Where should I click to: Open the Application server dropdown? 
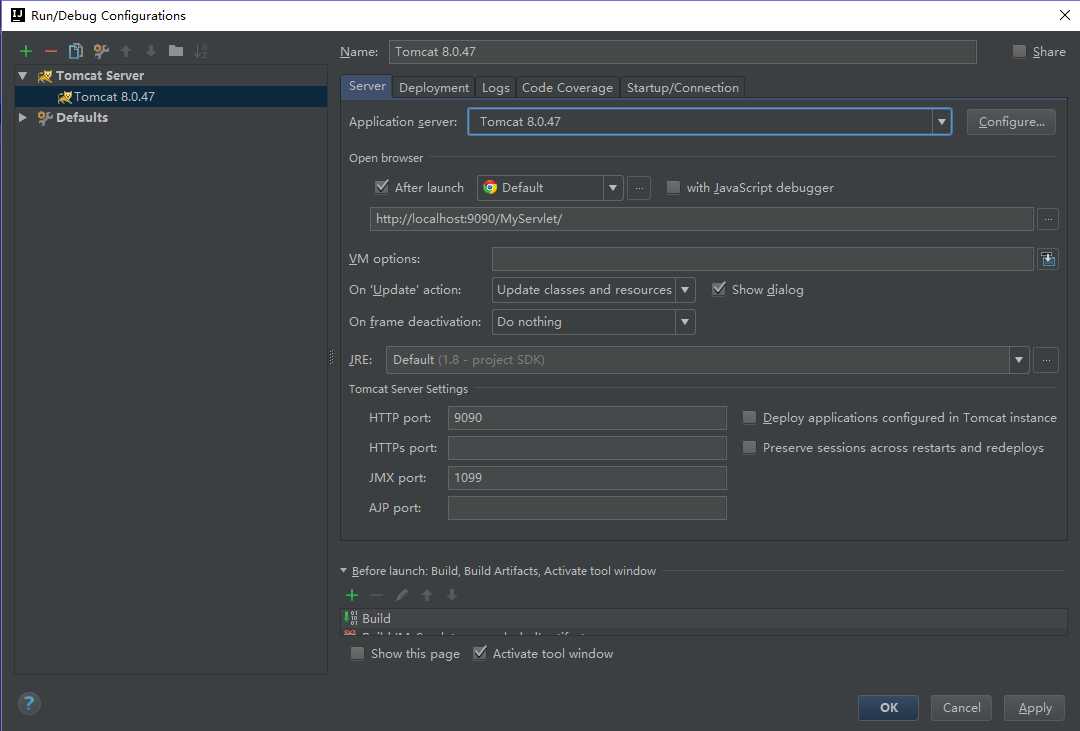point(941,122)
